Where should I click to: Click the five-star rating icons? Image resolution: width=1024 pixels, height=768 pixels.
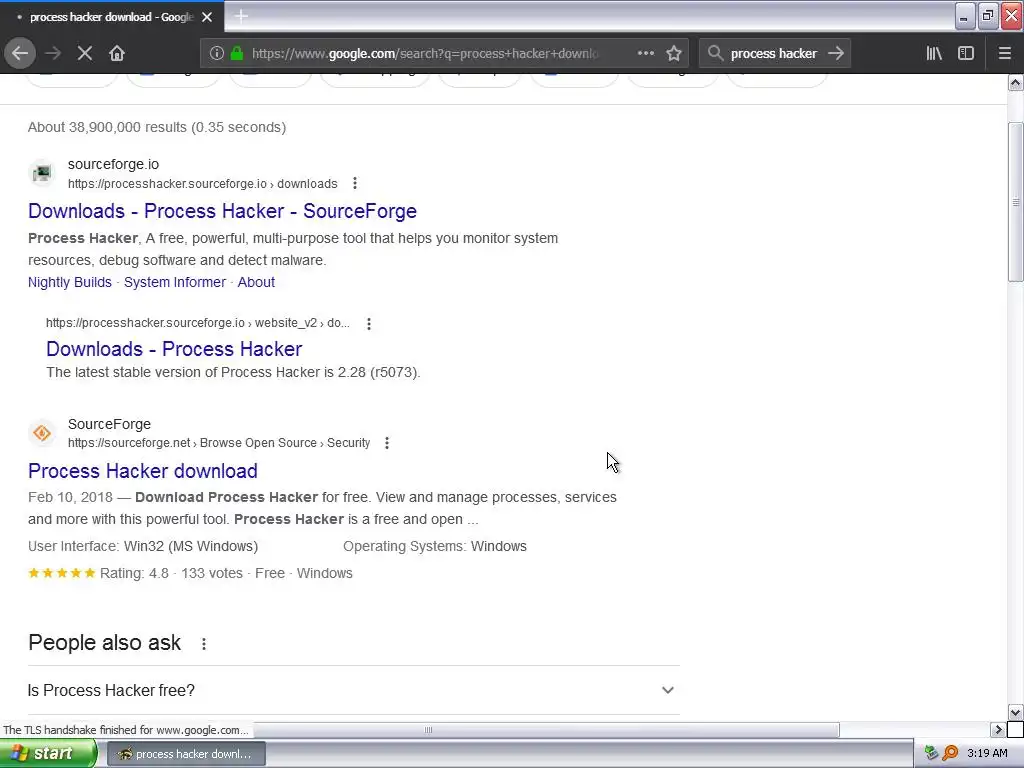pos(61,573)
